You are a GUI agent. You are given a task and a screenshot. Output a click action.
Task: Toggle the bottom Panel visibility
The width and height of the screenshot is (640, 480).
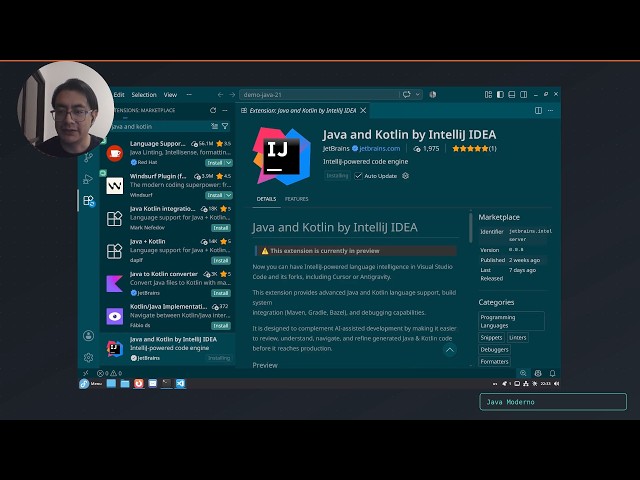tap(512, 95)
